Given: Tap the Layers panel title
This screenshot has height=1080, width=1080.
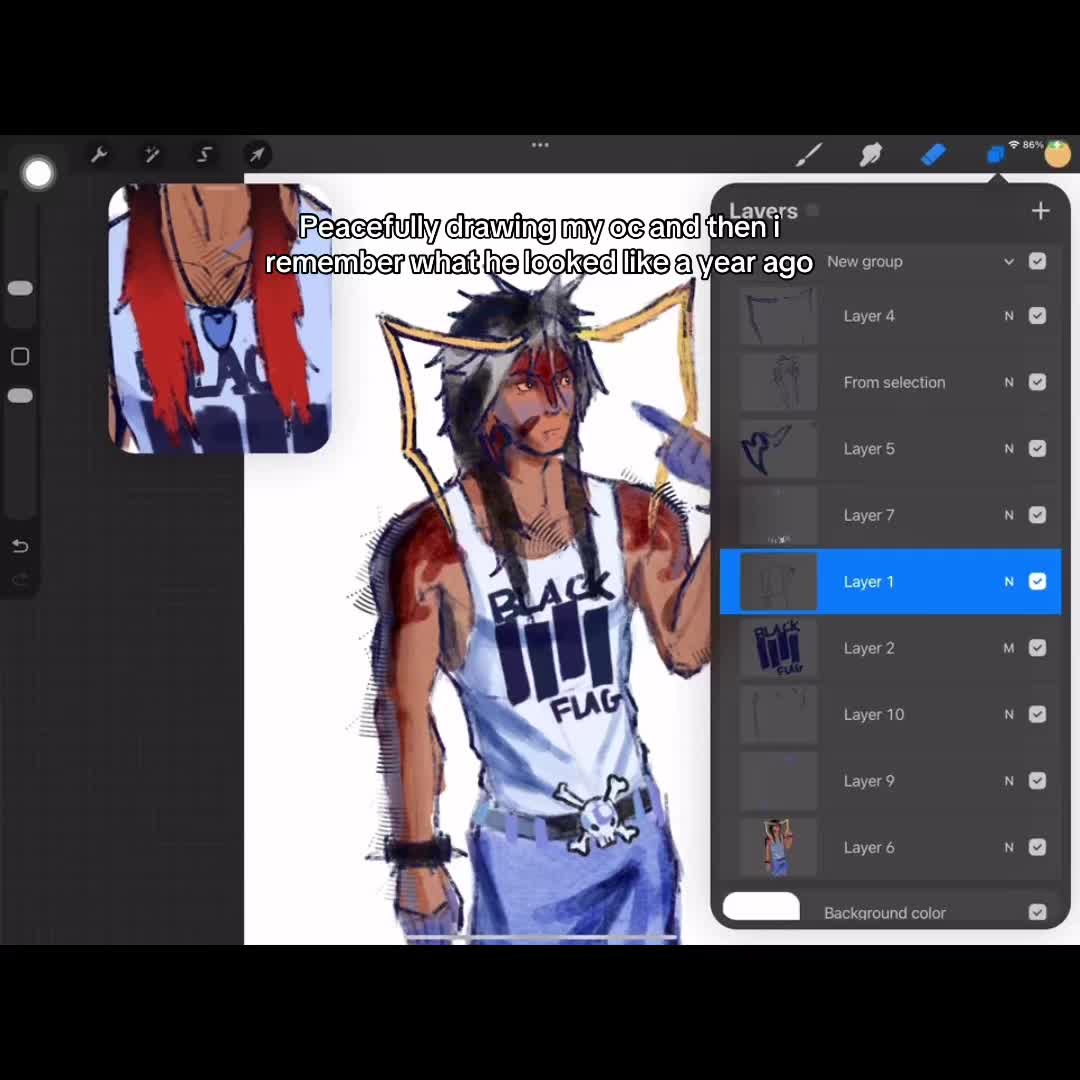Looking at the screenshot, I should (763, 211).
